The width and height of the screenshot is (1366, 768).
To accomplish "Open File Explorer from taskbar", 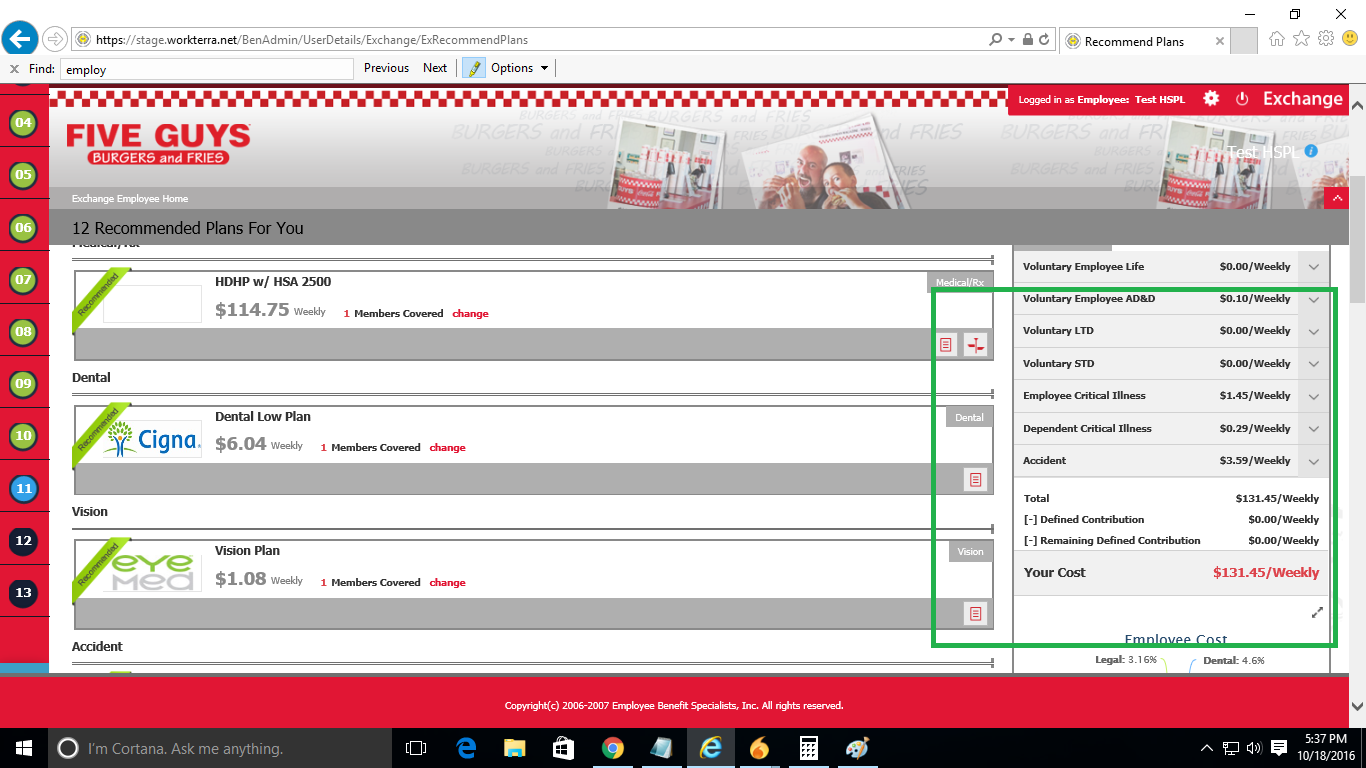I will click(x=515, y=748).
